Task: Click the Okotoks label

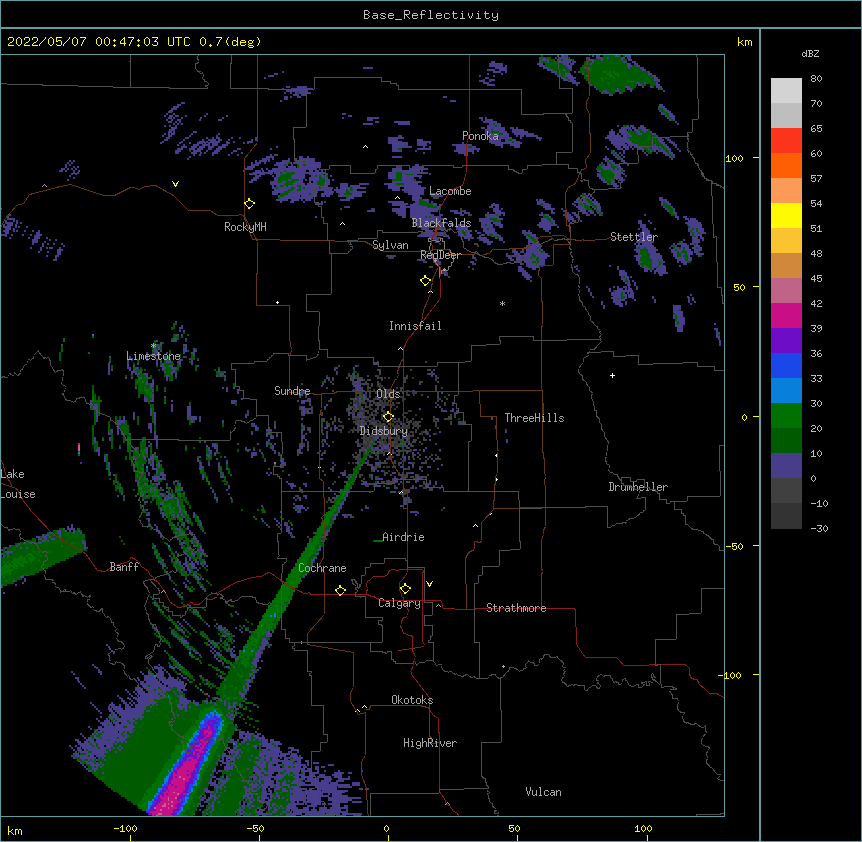Action: (x=412, y=700)
